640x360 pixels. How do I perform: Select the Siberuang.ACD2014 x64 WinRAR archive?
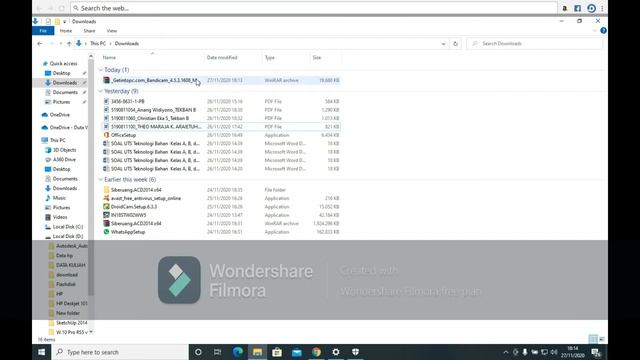click(x=221, y=224)
